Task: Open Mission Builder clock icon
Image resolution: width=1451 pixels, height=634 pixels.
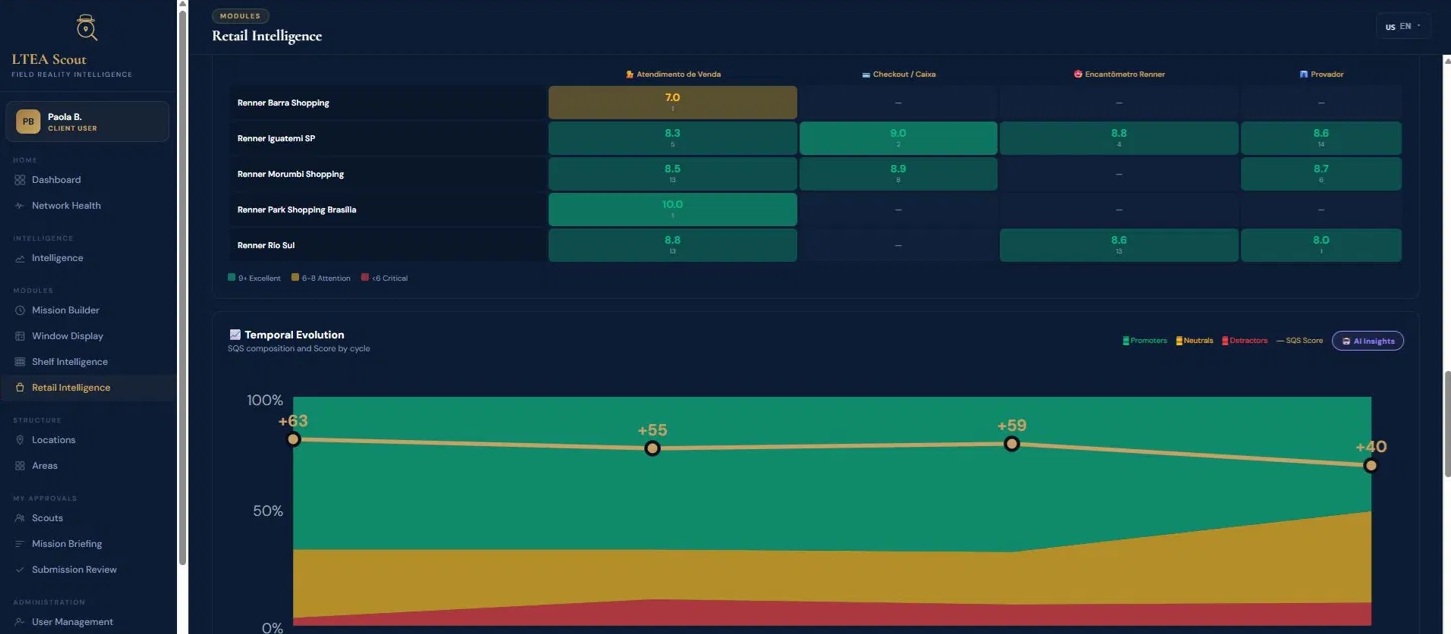Action: [20, 310]
